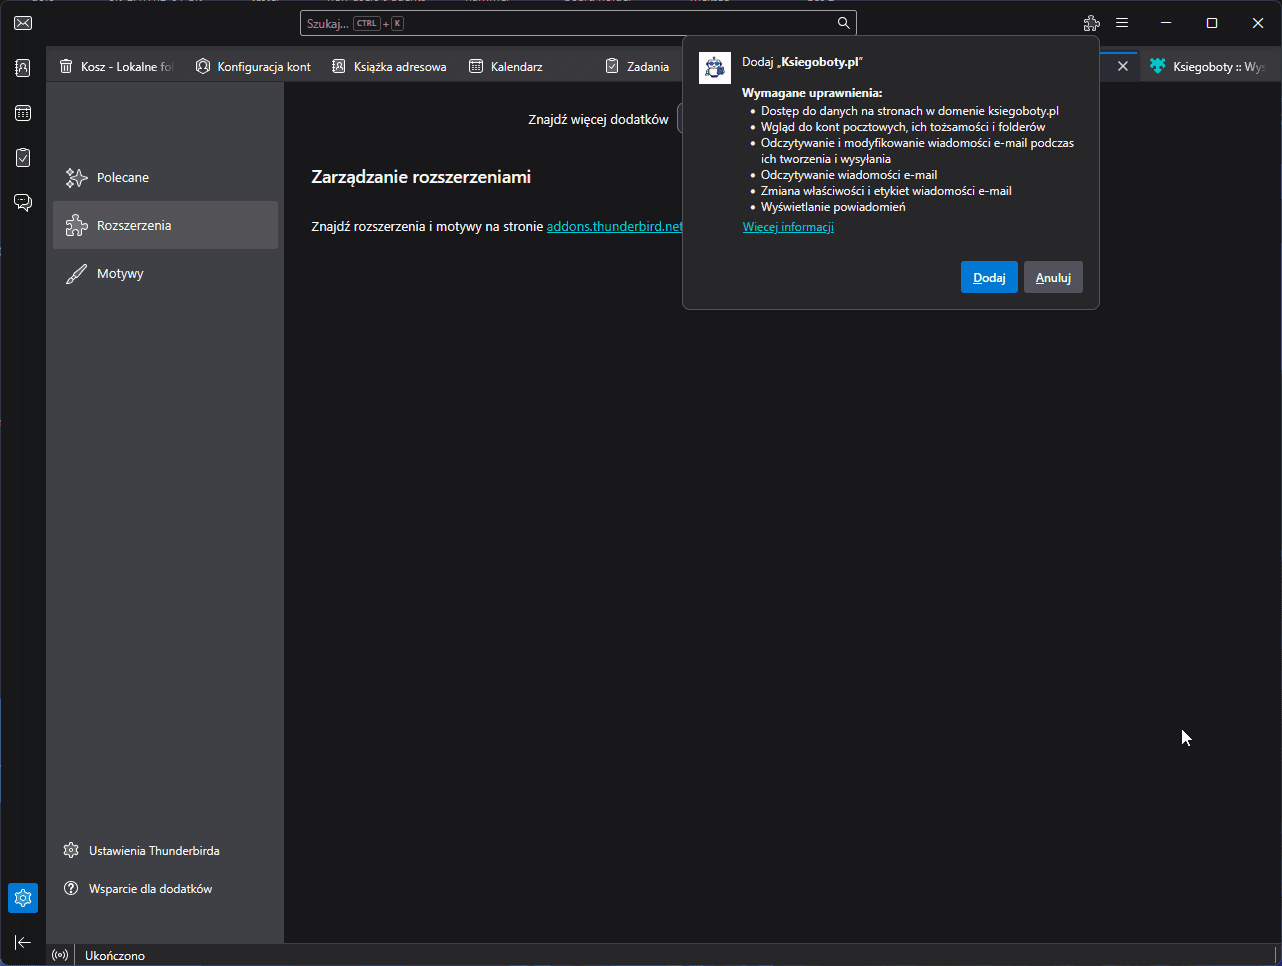1282x966 pixels.
Task: Click the Dodaj button to install add-on
Action: [989, 277]
